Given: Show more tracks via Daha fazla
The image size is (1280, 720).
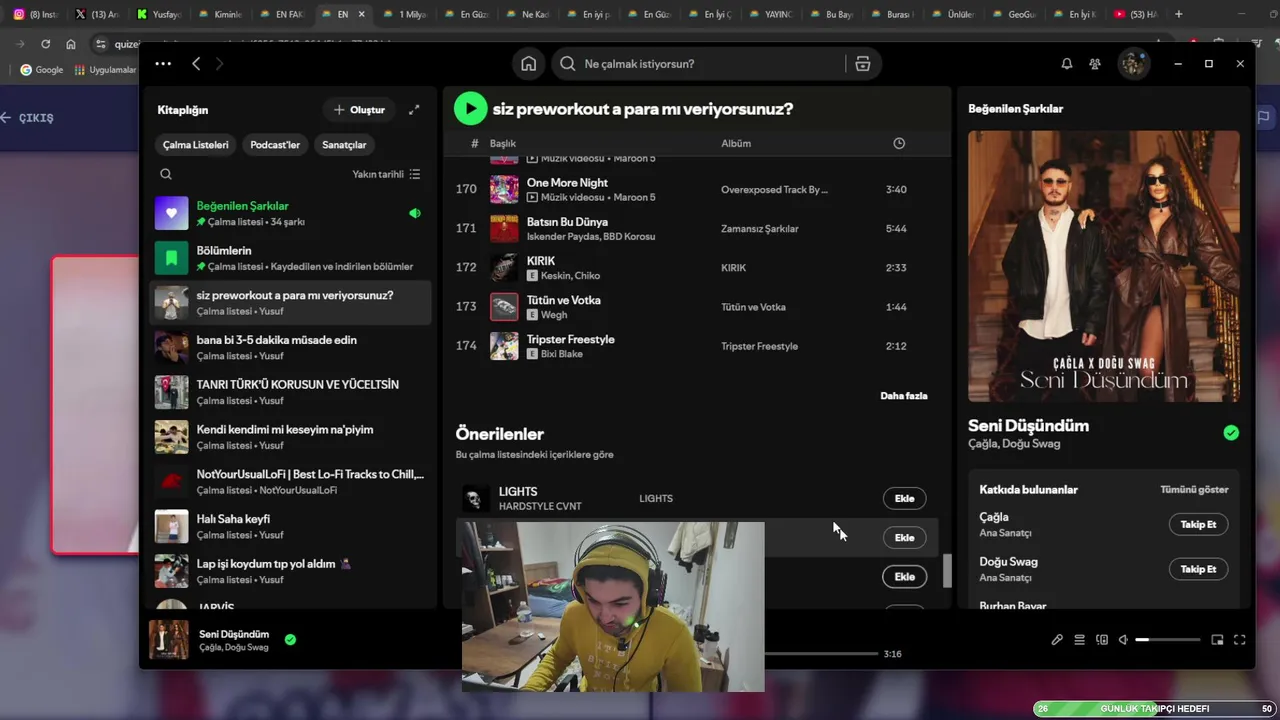Looking at the screenshot, I should 904,396.
